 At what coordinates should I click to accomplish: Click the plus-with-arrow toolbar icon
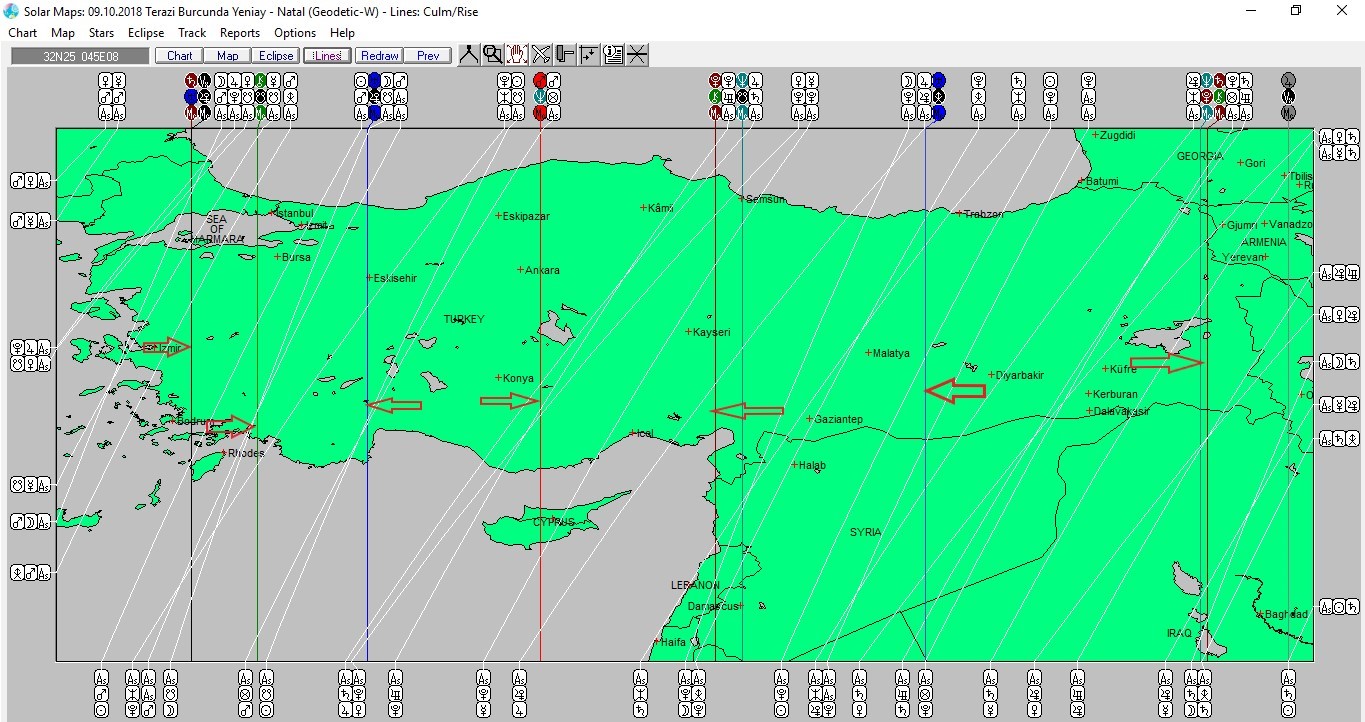(x=589, y=55)
